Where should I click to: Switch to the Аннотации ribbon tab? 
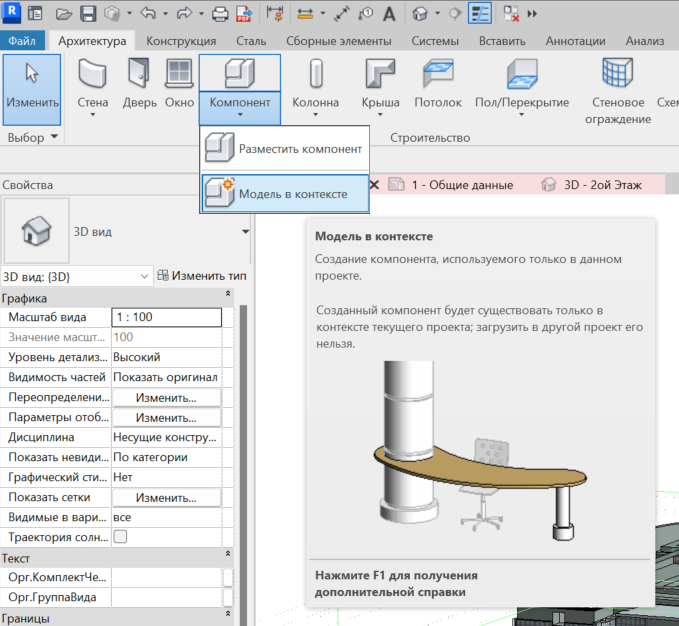(x=576, y=41)
